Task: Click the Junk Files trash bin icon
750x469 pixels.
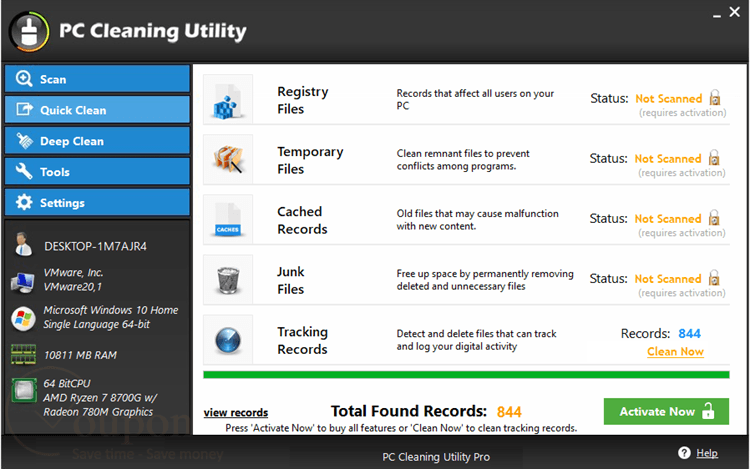Action: pos(228,280)
